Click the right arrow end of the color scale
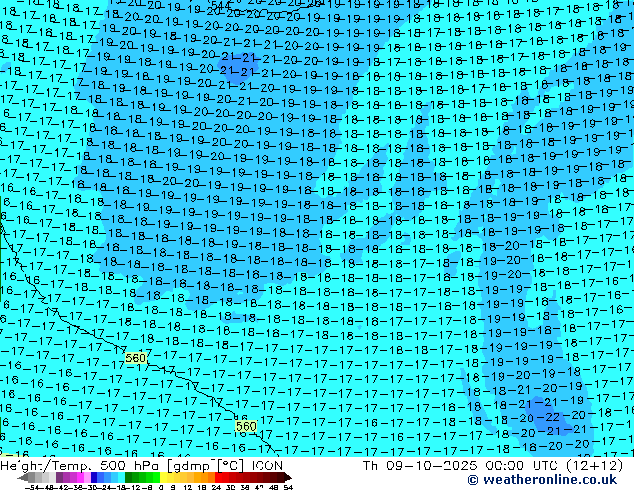The width and height of the screenshot is (634, 490). click(x=288, y=478)
